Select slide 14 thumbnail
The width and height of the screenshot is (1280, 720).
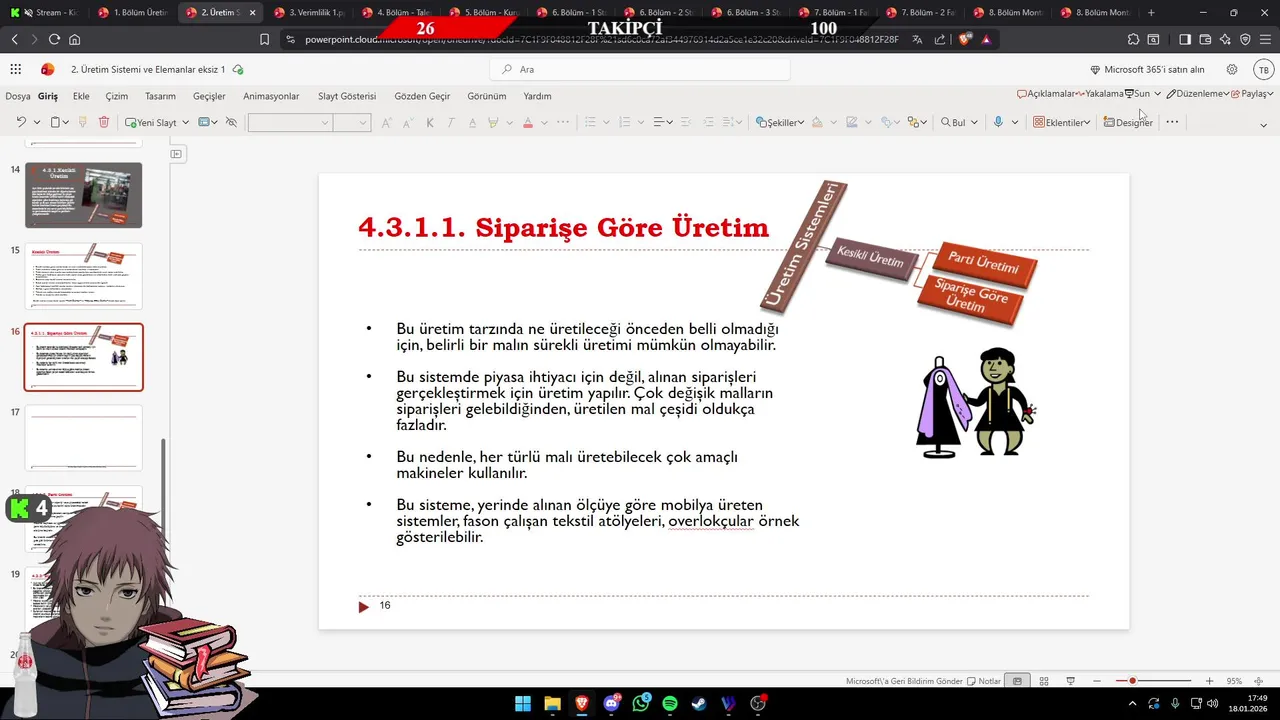[83, 195]
